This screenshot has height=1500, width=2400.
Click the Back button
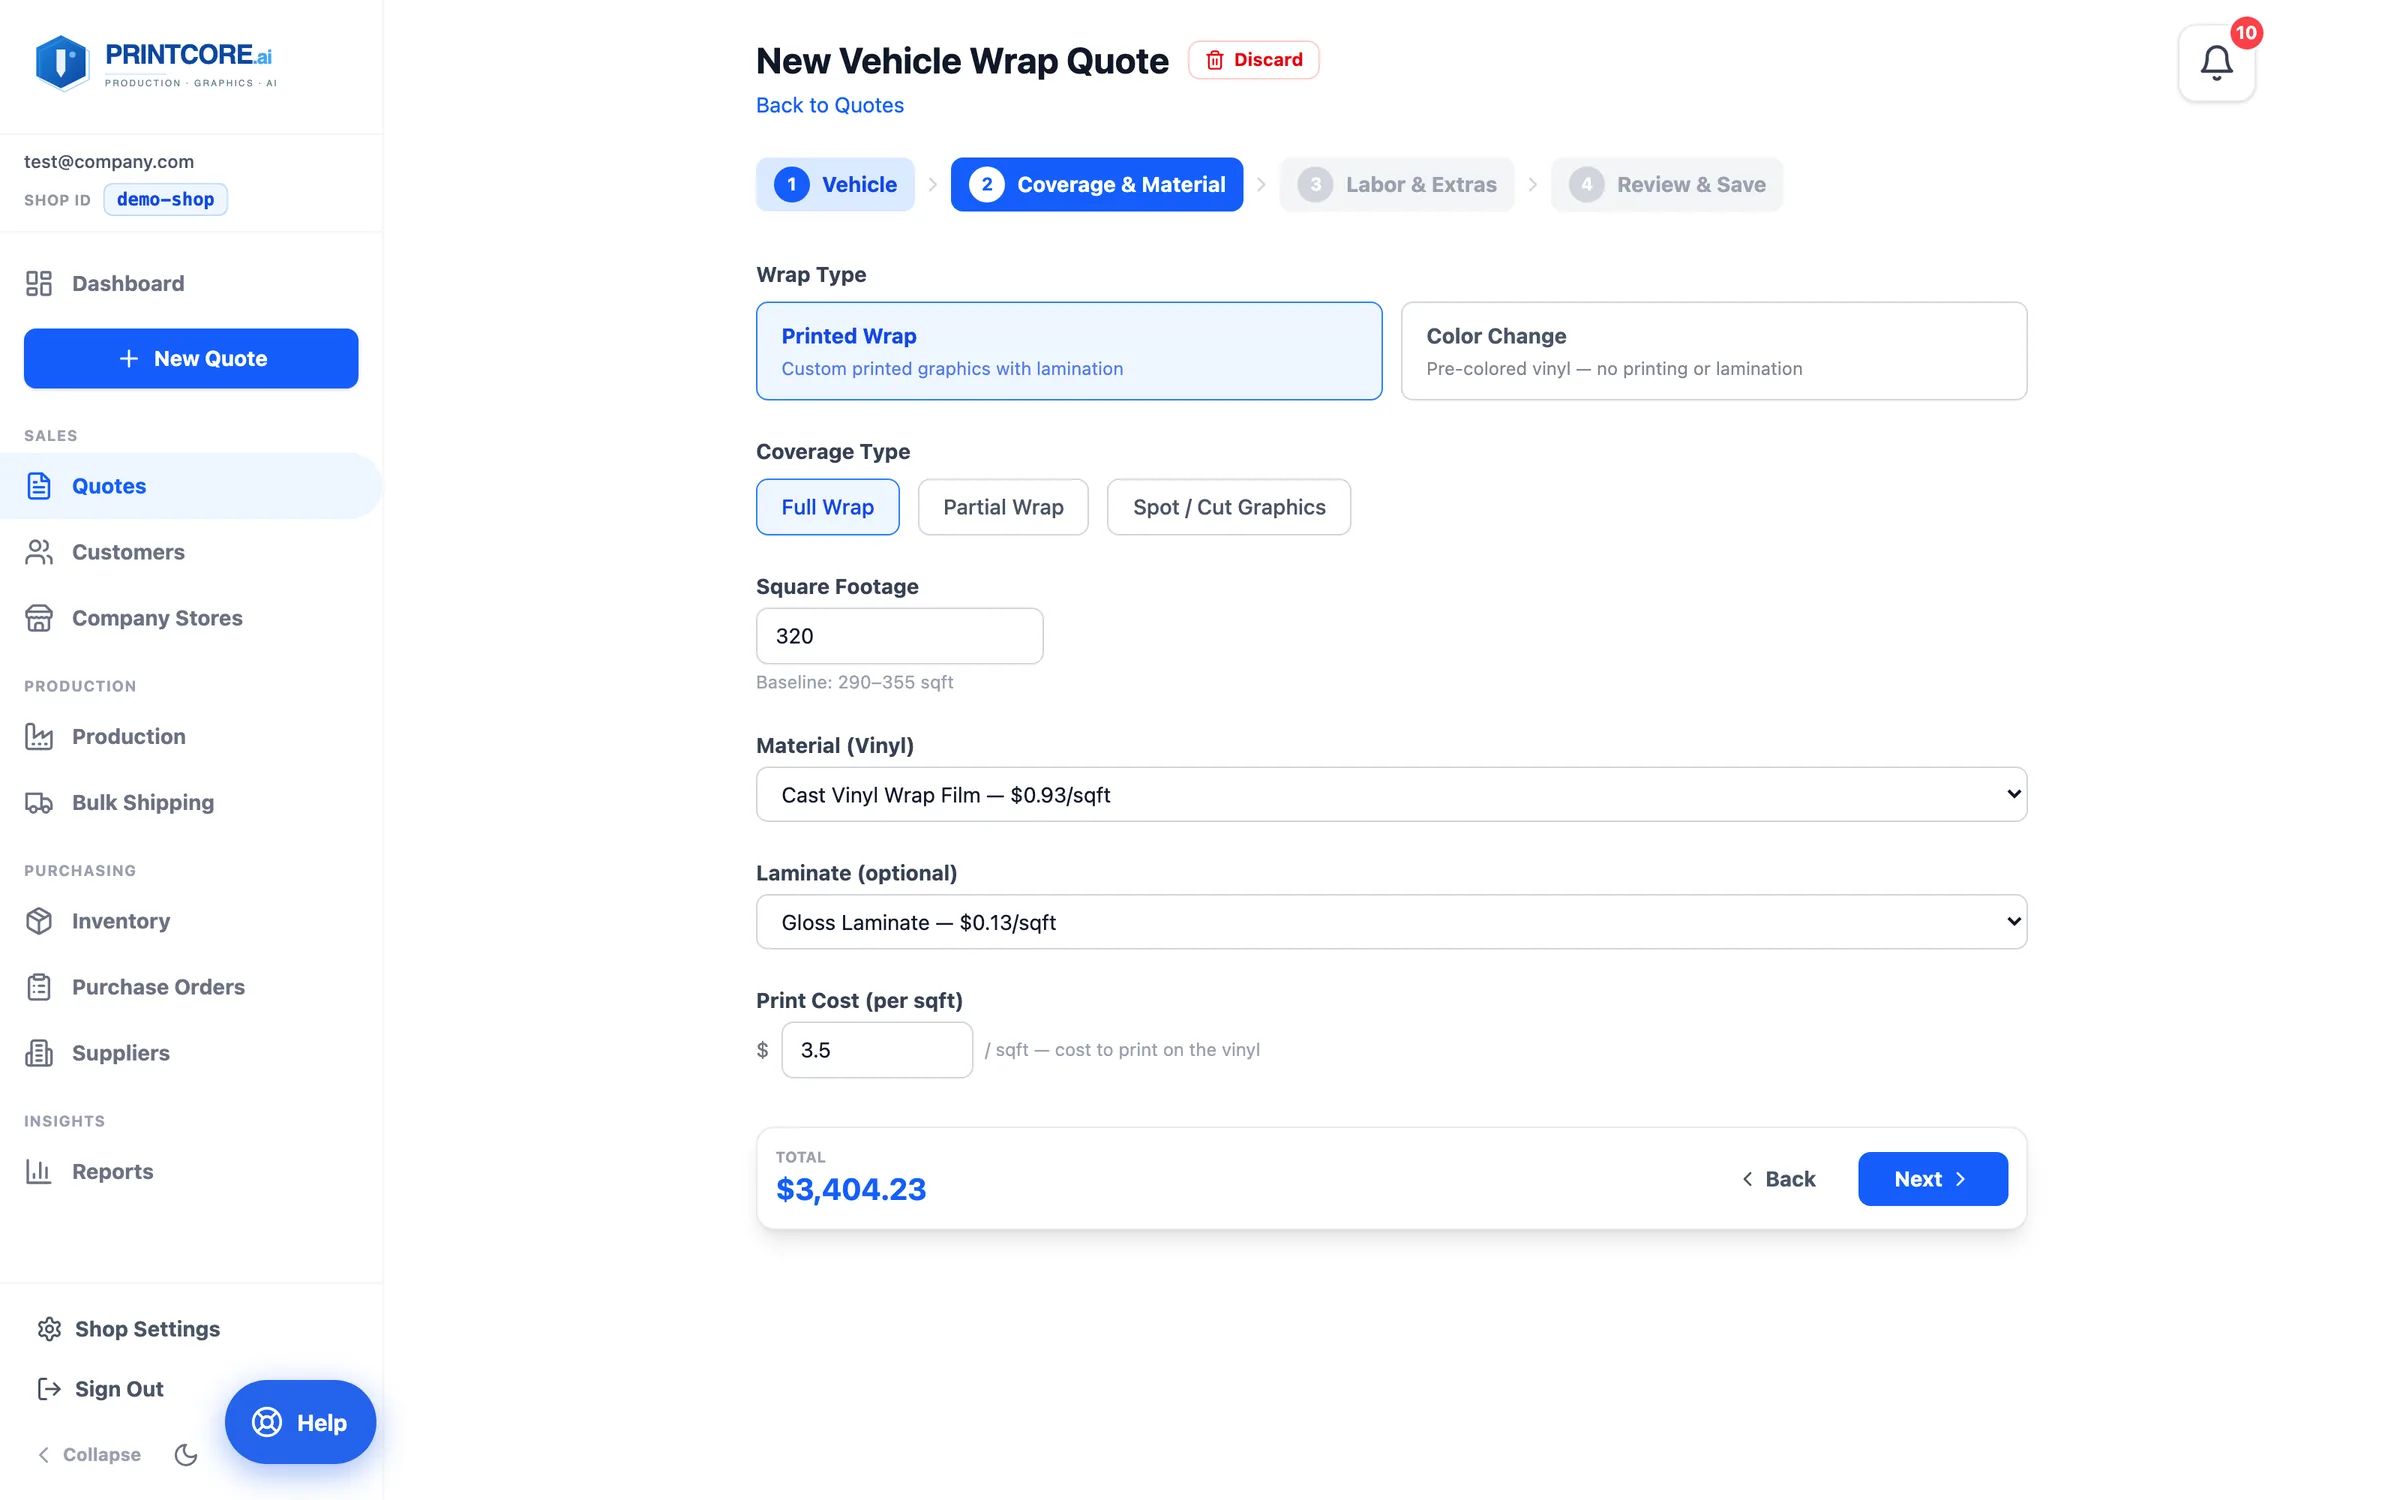coord(1779,1179)
